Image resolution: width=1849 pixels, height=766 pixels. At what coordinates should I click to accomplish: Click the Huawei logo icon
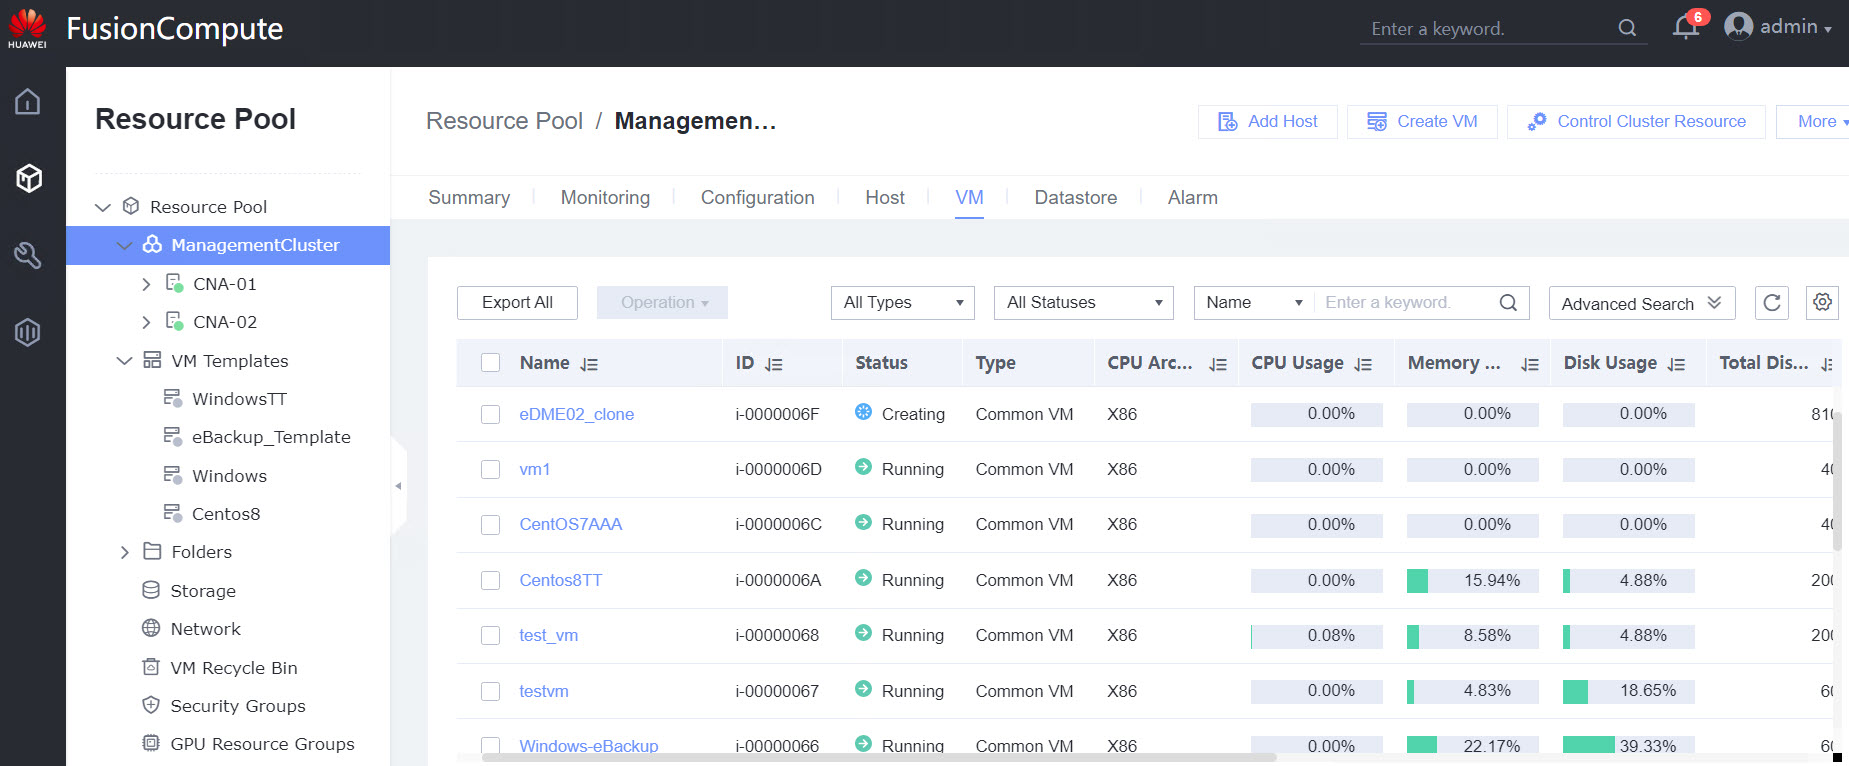click(27, 28)
